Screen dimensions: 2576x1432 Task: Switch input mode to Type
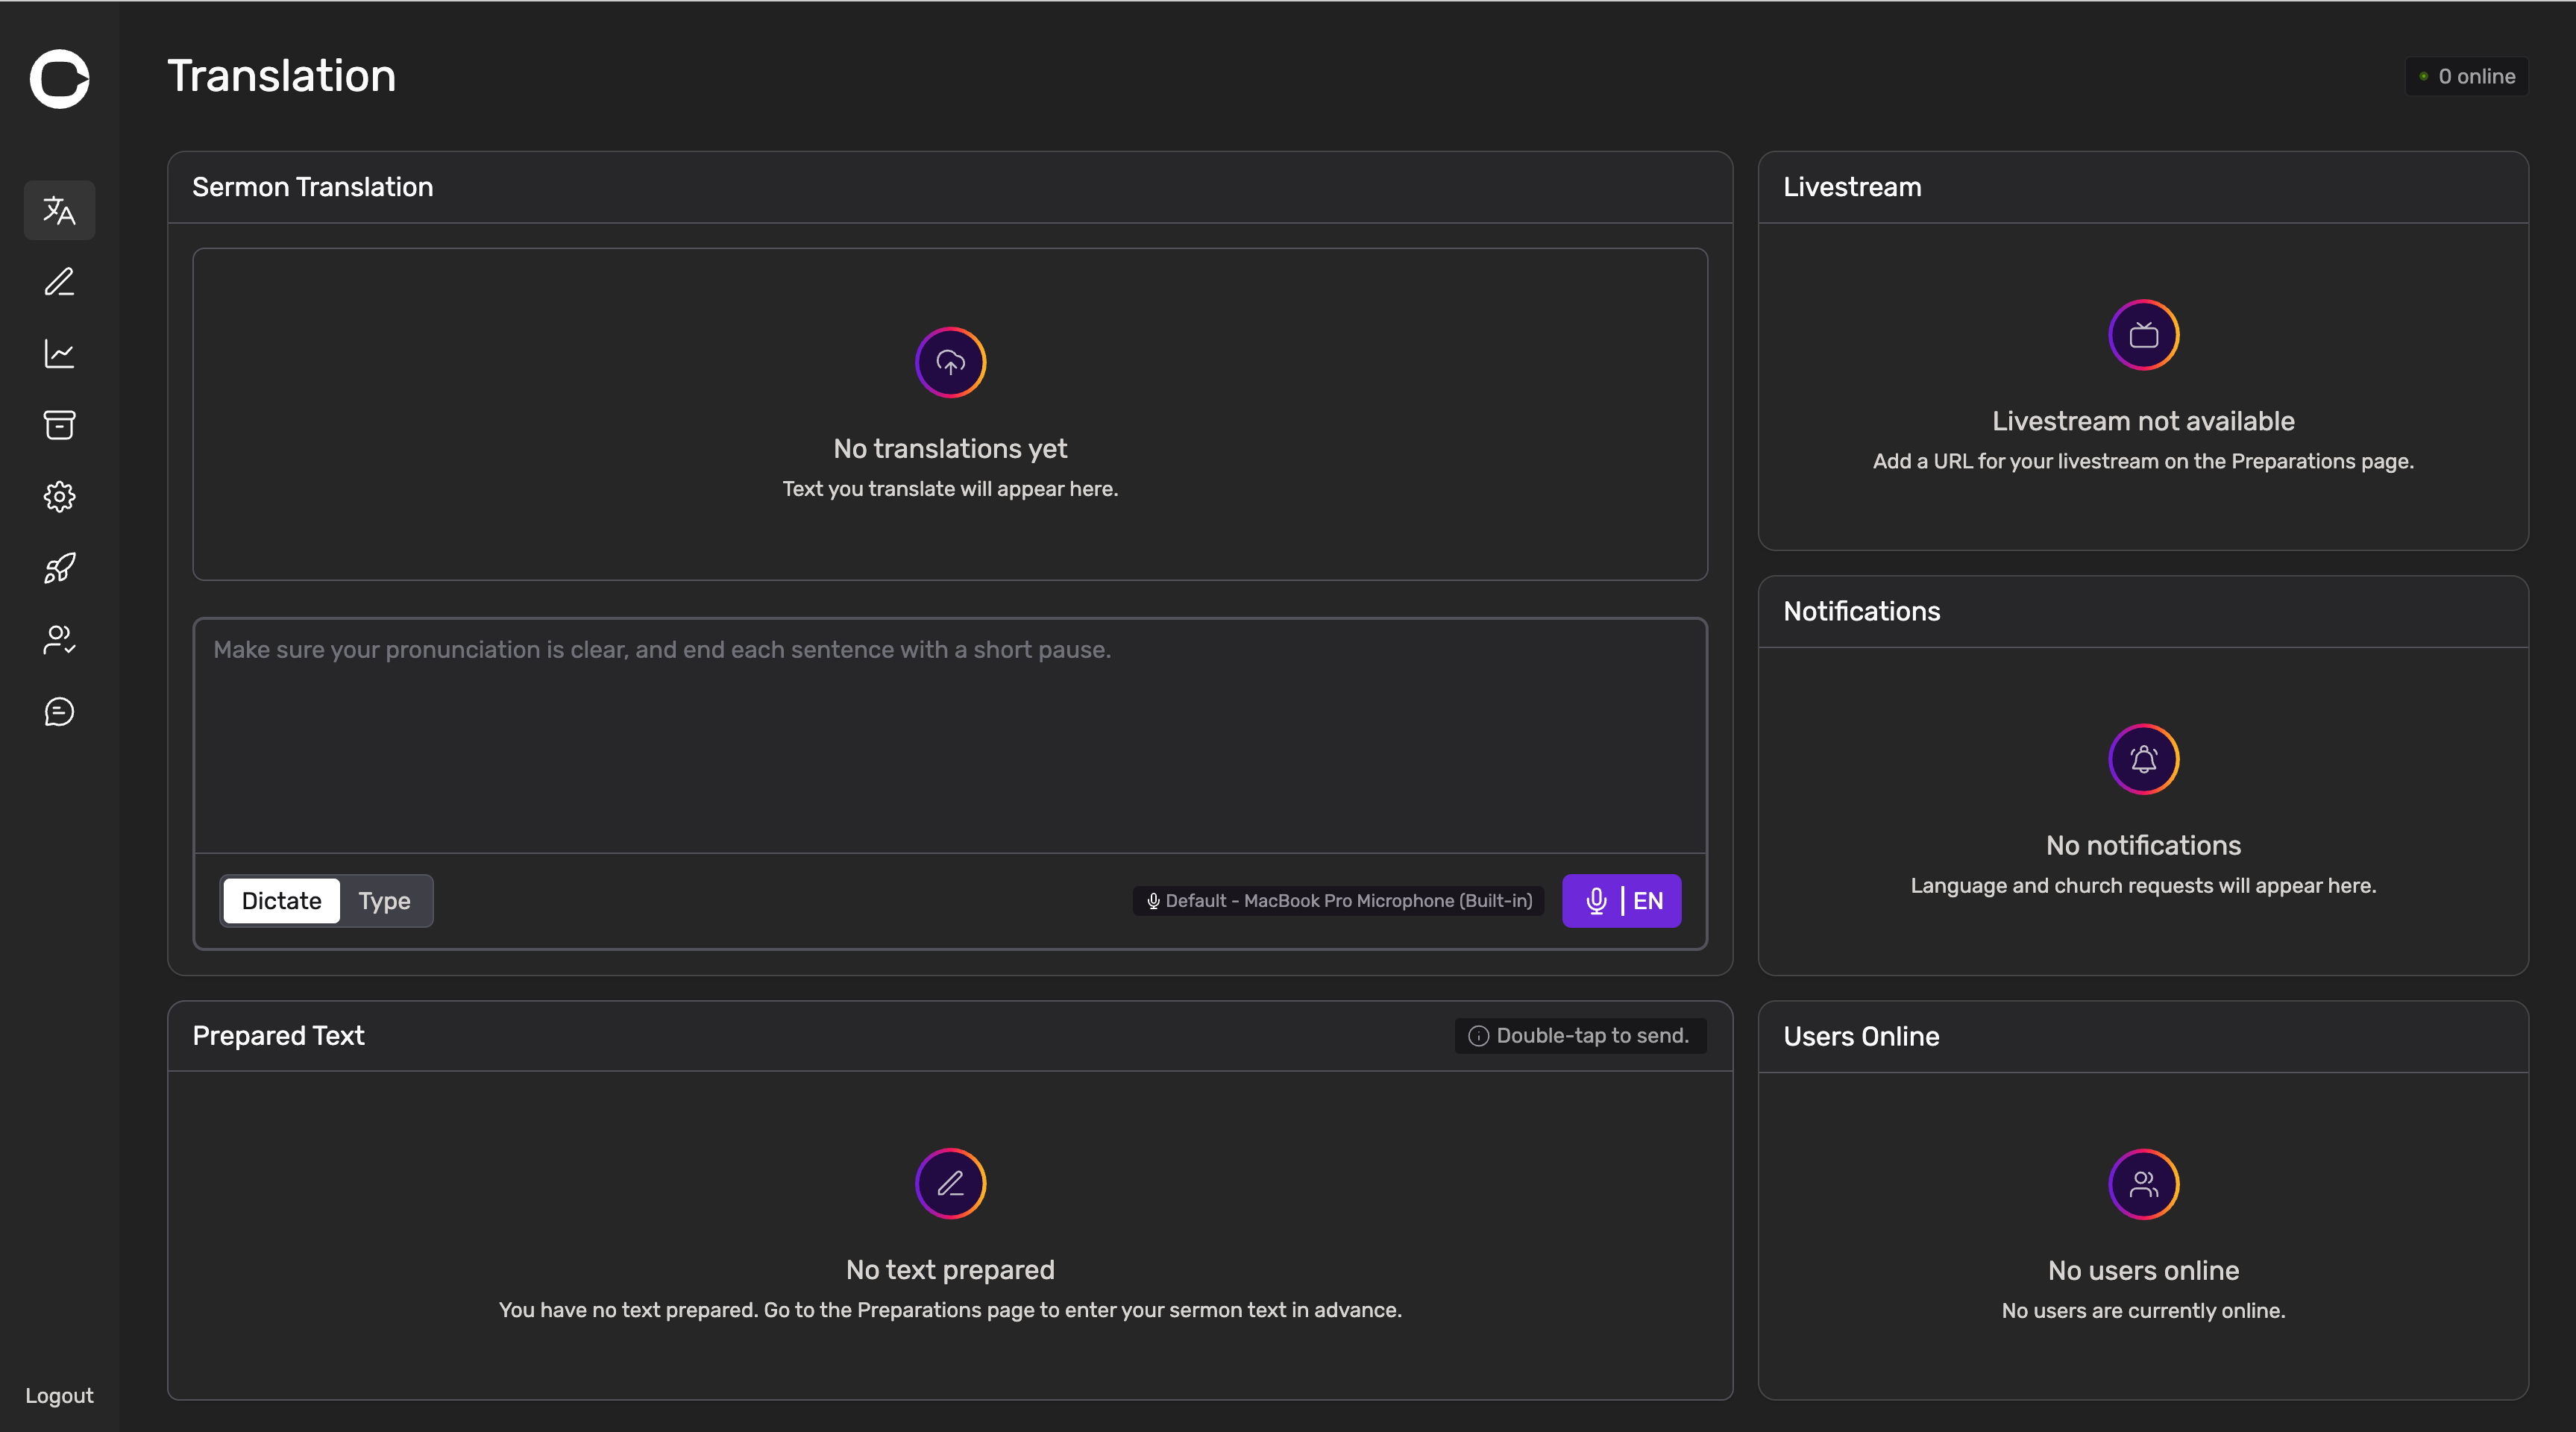pos(384,901)
